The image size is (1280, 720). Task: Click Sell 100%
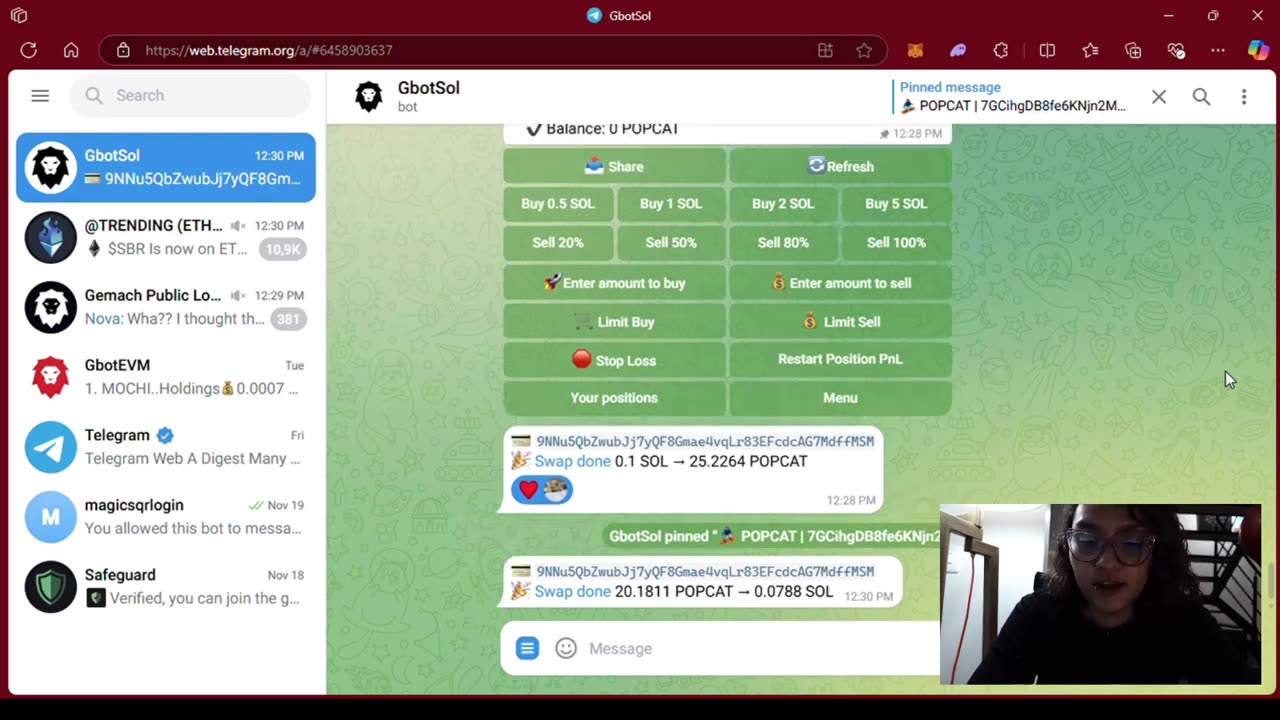[x=896, y=243]
